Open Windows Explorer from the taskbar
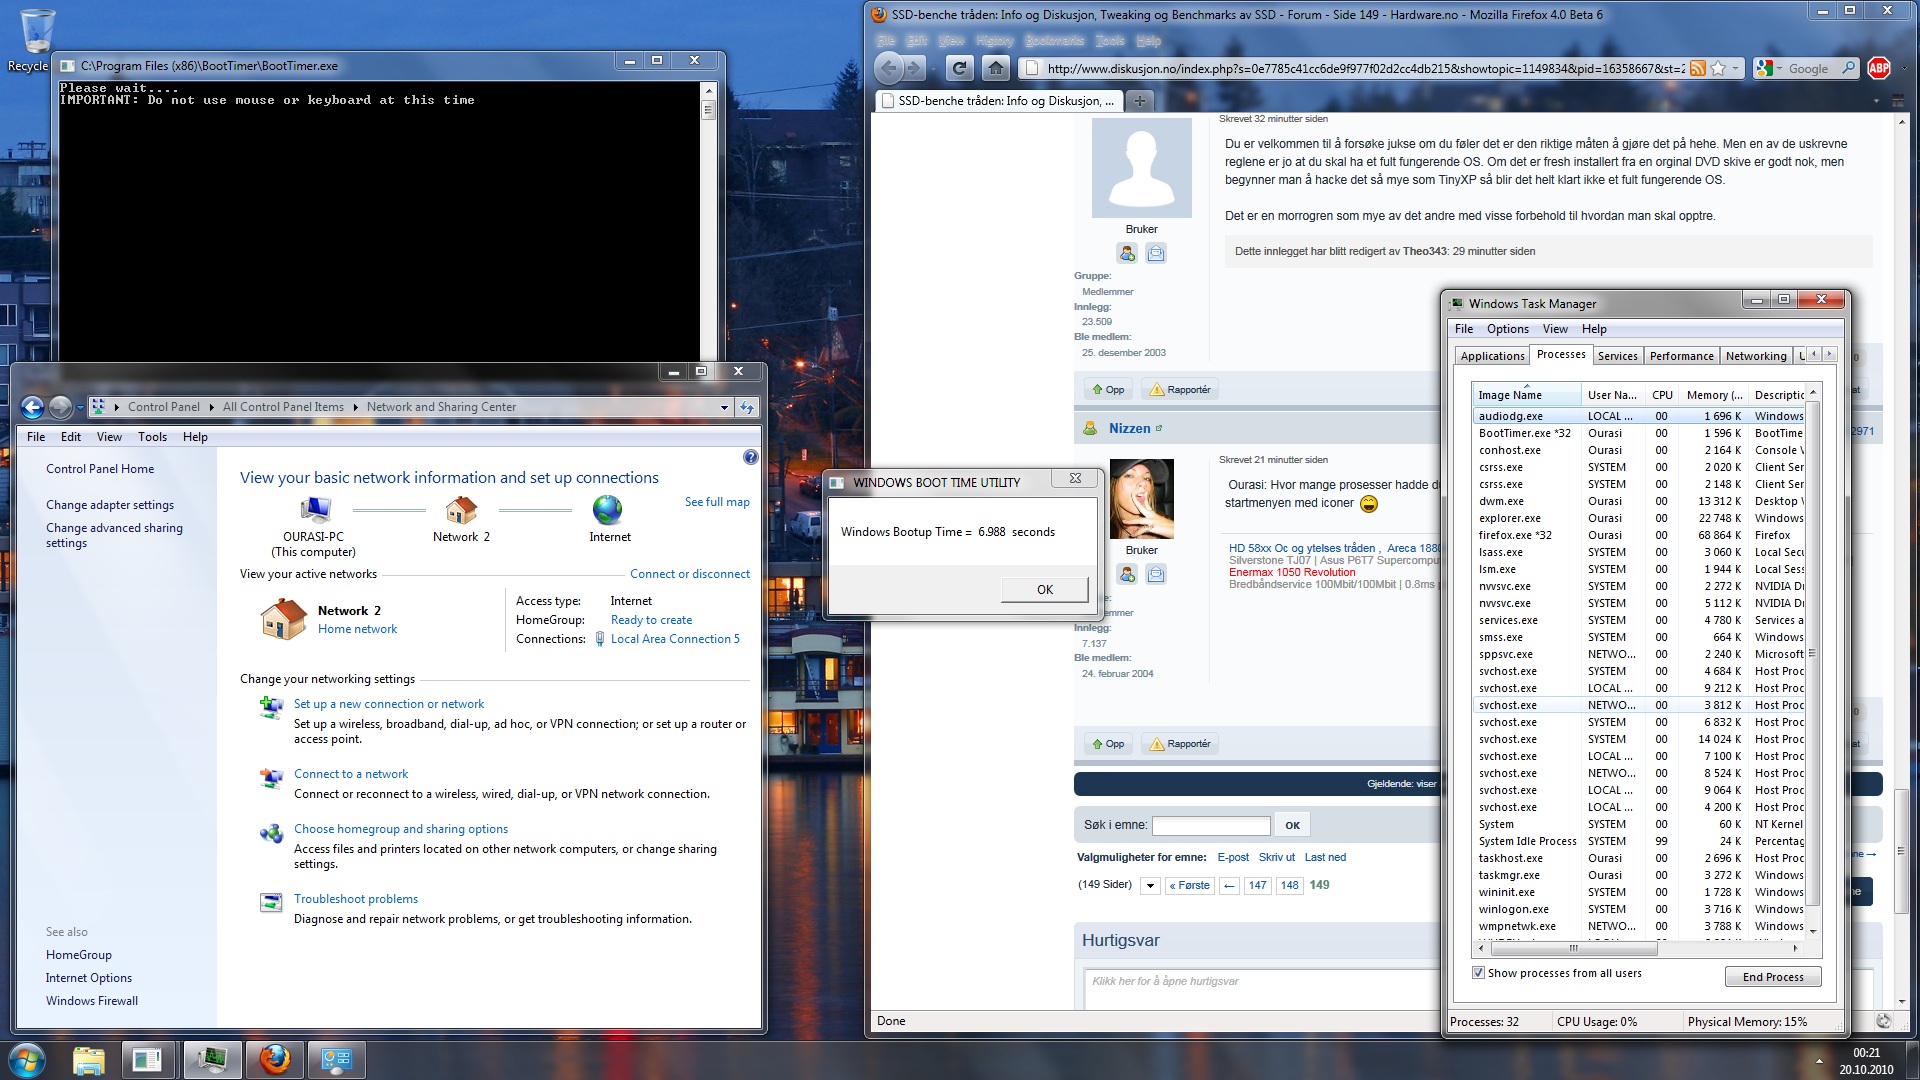The height and width of the screenshot is (1080, 1920). 89,1059
